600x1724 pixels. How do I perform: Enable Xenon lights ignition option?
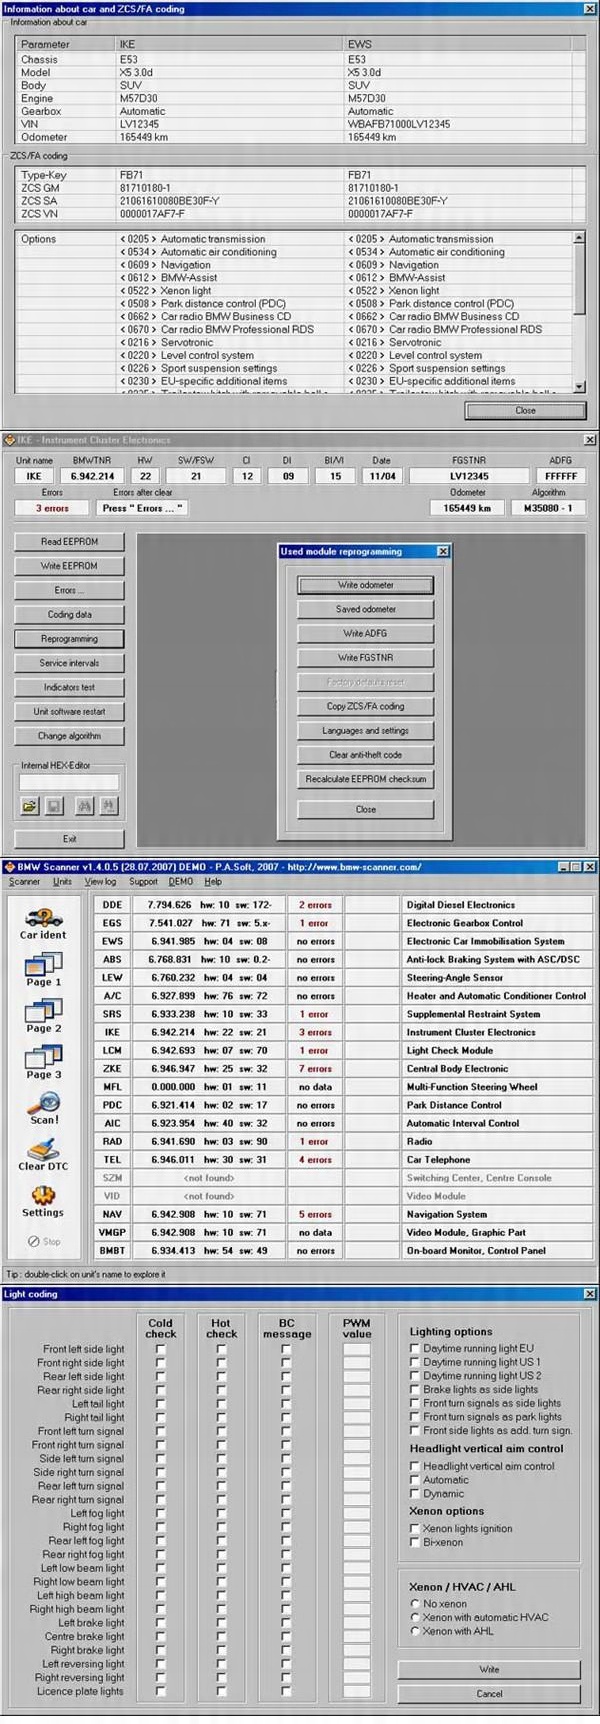click(x=415, y=1528)
